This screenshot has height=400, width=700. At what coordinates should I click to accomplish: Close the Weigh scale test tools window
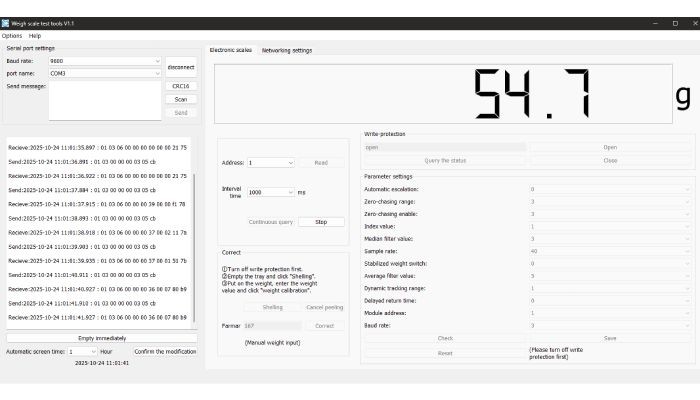pyautogui.click(x=695, y=23)
